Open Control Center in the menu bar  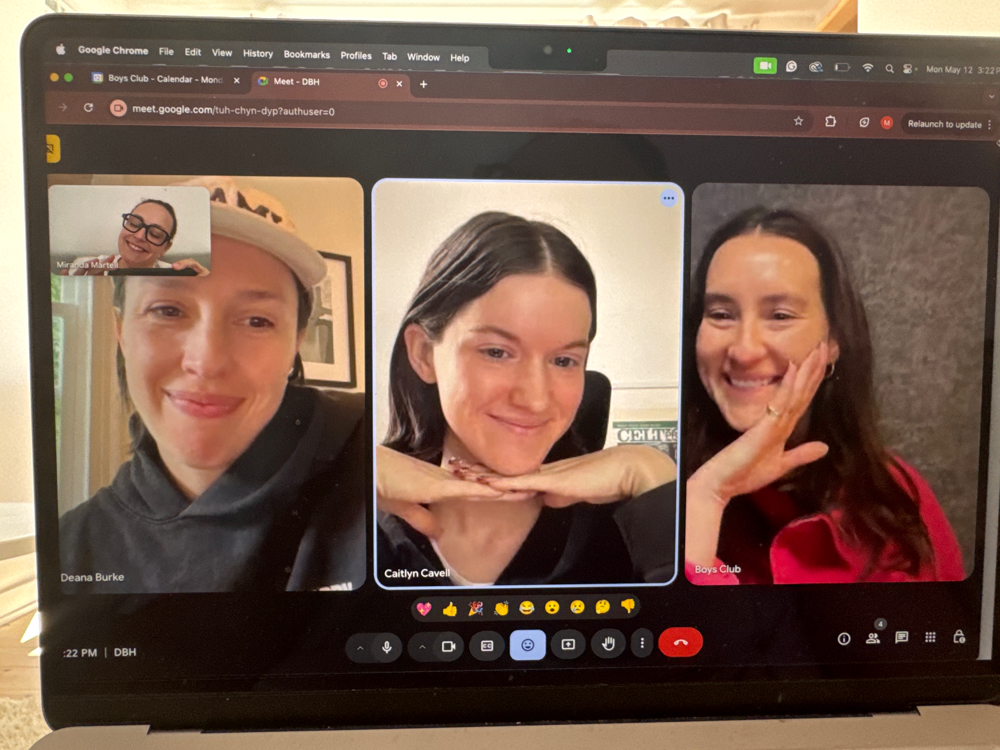click(908, 69)
